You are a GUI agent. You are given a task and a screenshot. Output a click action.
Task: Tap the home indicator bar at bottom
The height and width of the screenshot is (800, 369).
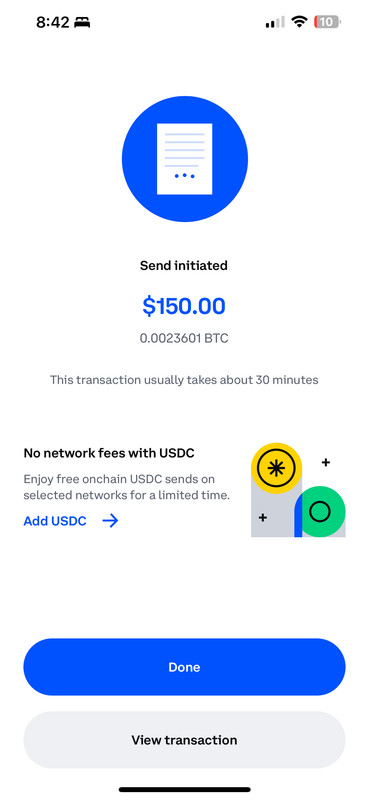pyautogui.click(x=184, y=789)
